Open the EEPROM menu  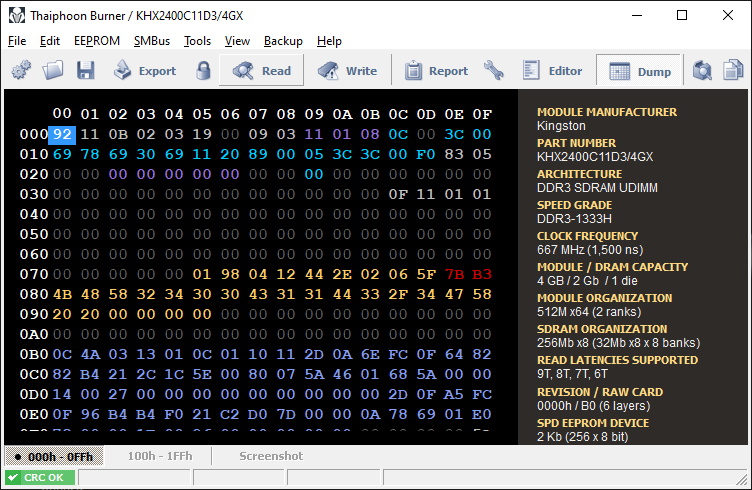tap(97, 41)
